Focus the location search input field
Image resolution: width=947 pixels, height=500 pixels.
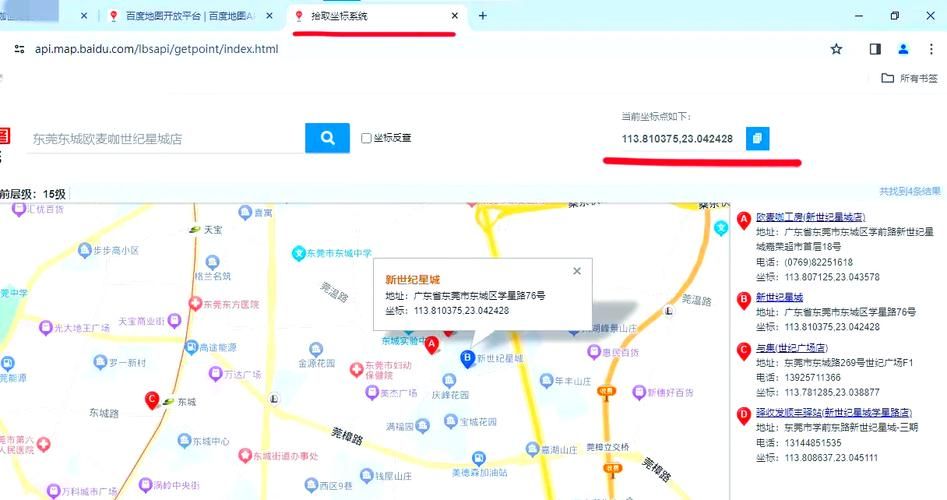click(165, 139)
